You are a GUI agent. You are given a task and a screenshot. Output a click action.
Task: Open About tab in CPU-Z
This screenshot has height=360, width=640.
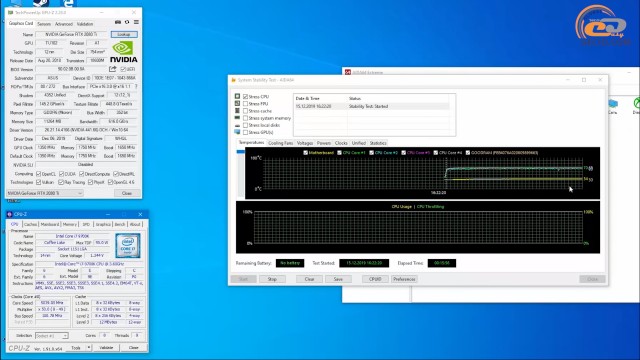coord(135,224)
